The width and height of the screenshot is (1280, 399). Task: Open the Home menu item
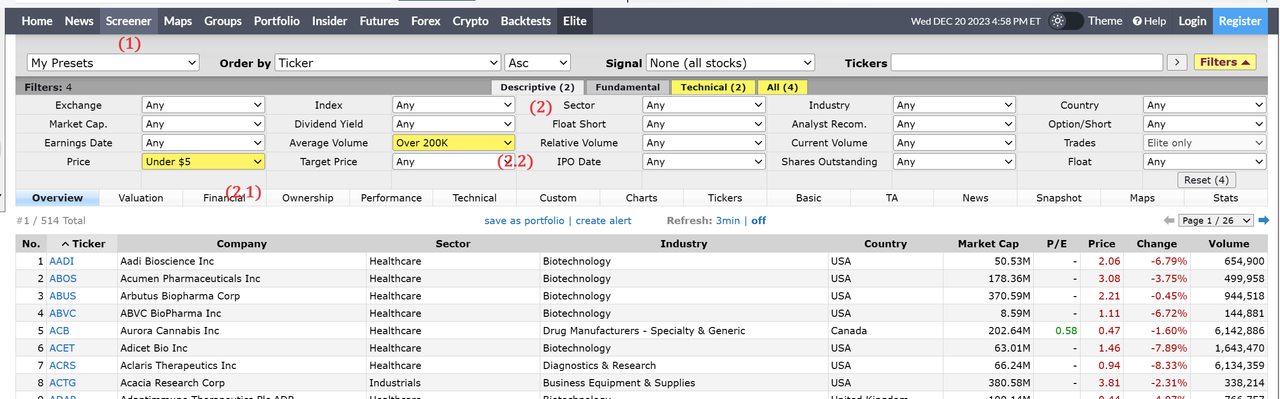[37, 21]
